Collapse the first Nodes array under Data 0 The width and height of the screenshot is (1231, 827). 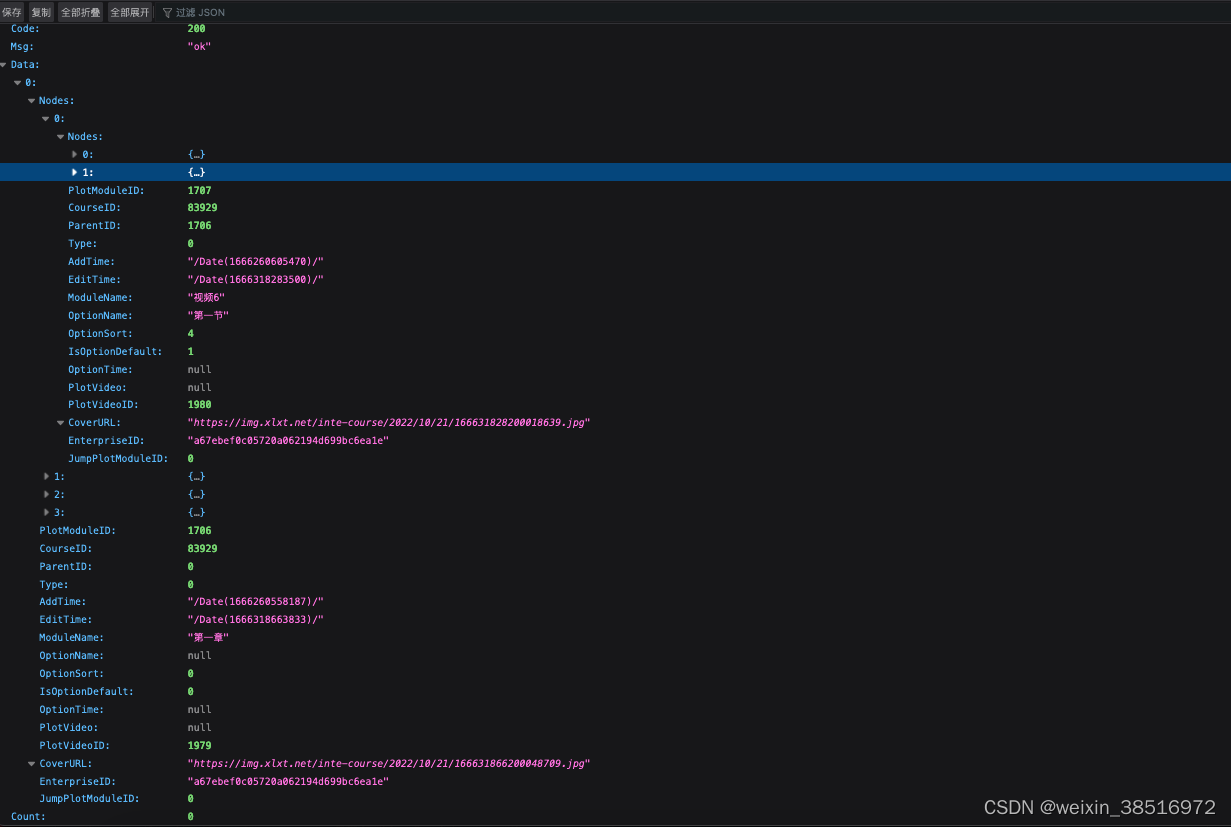(x=32, y=100)
